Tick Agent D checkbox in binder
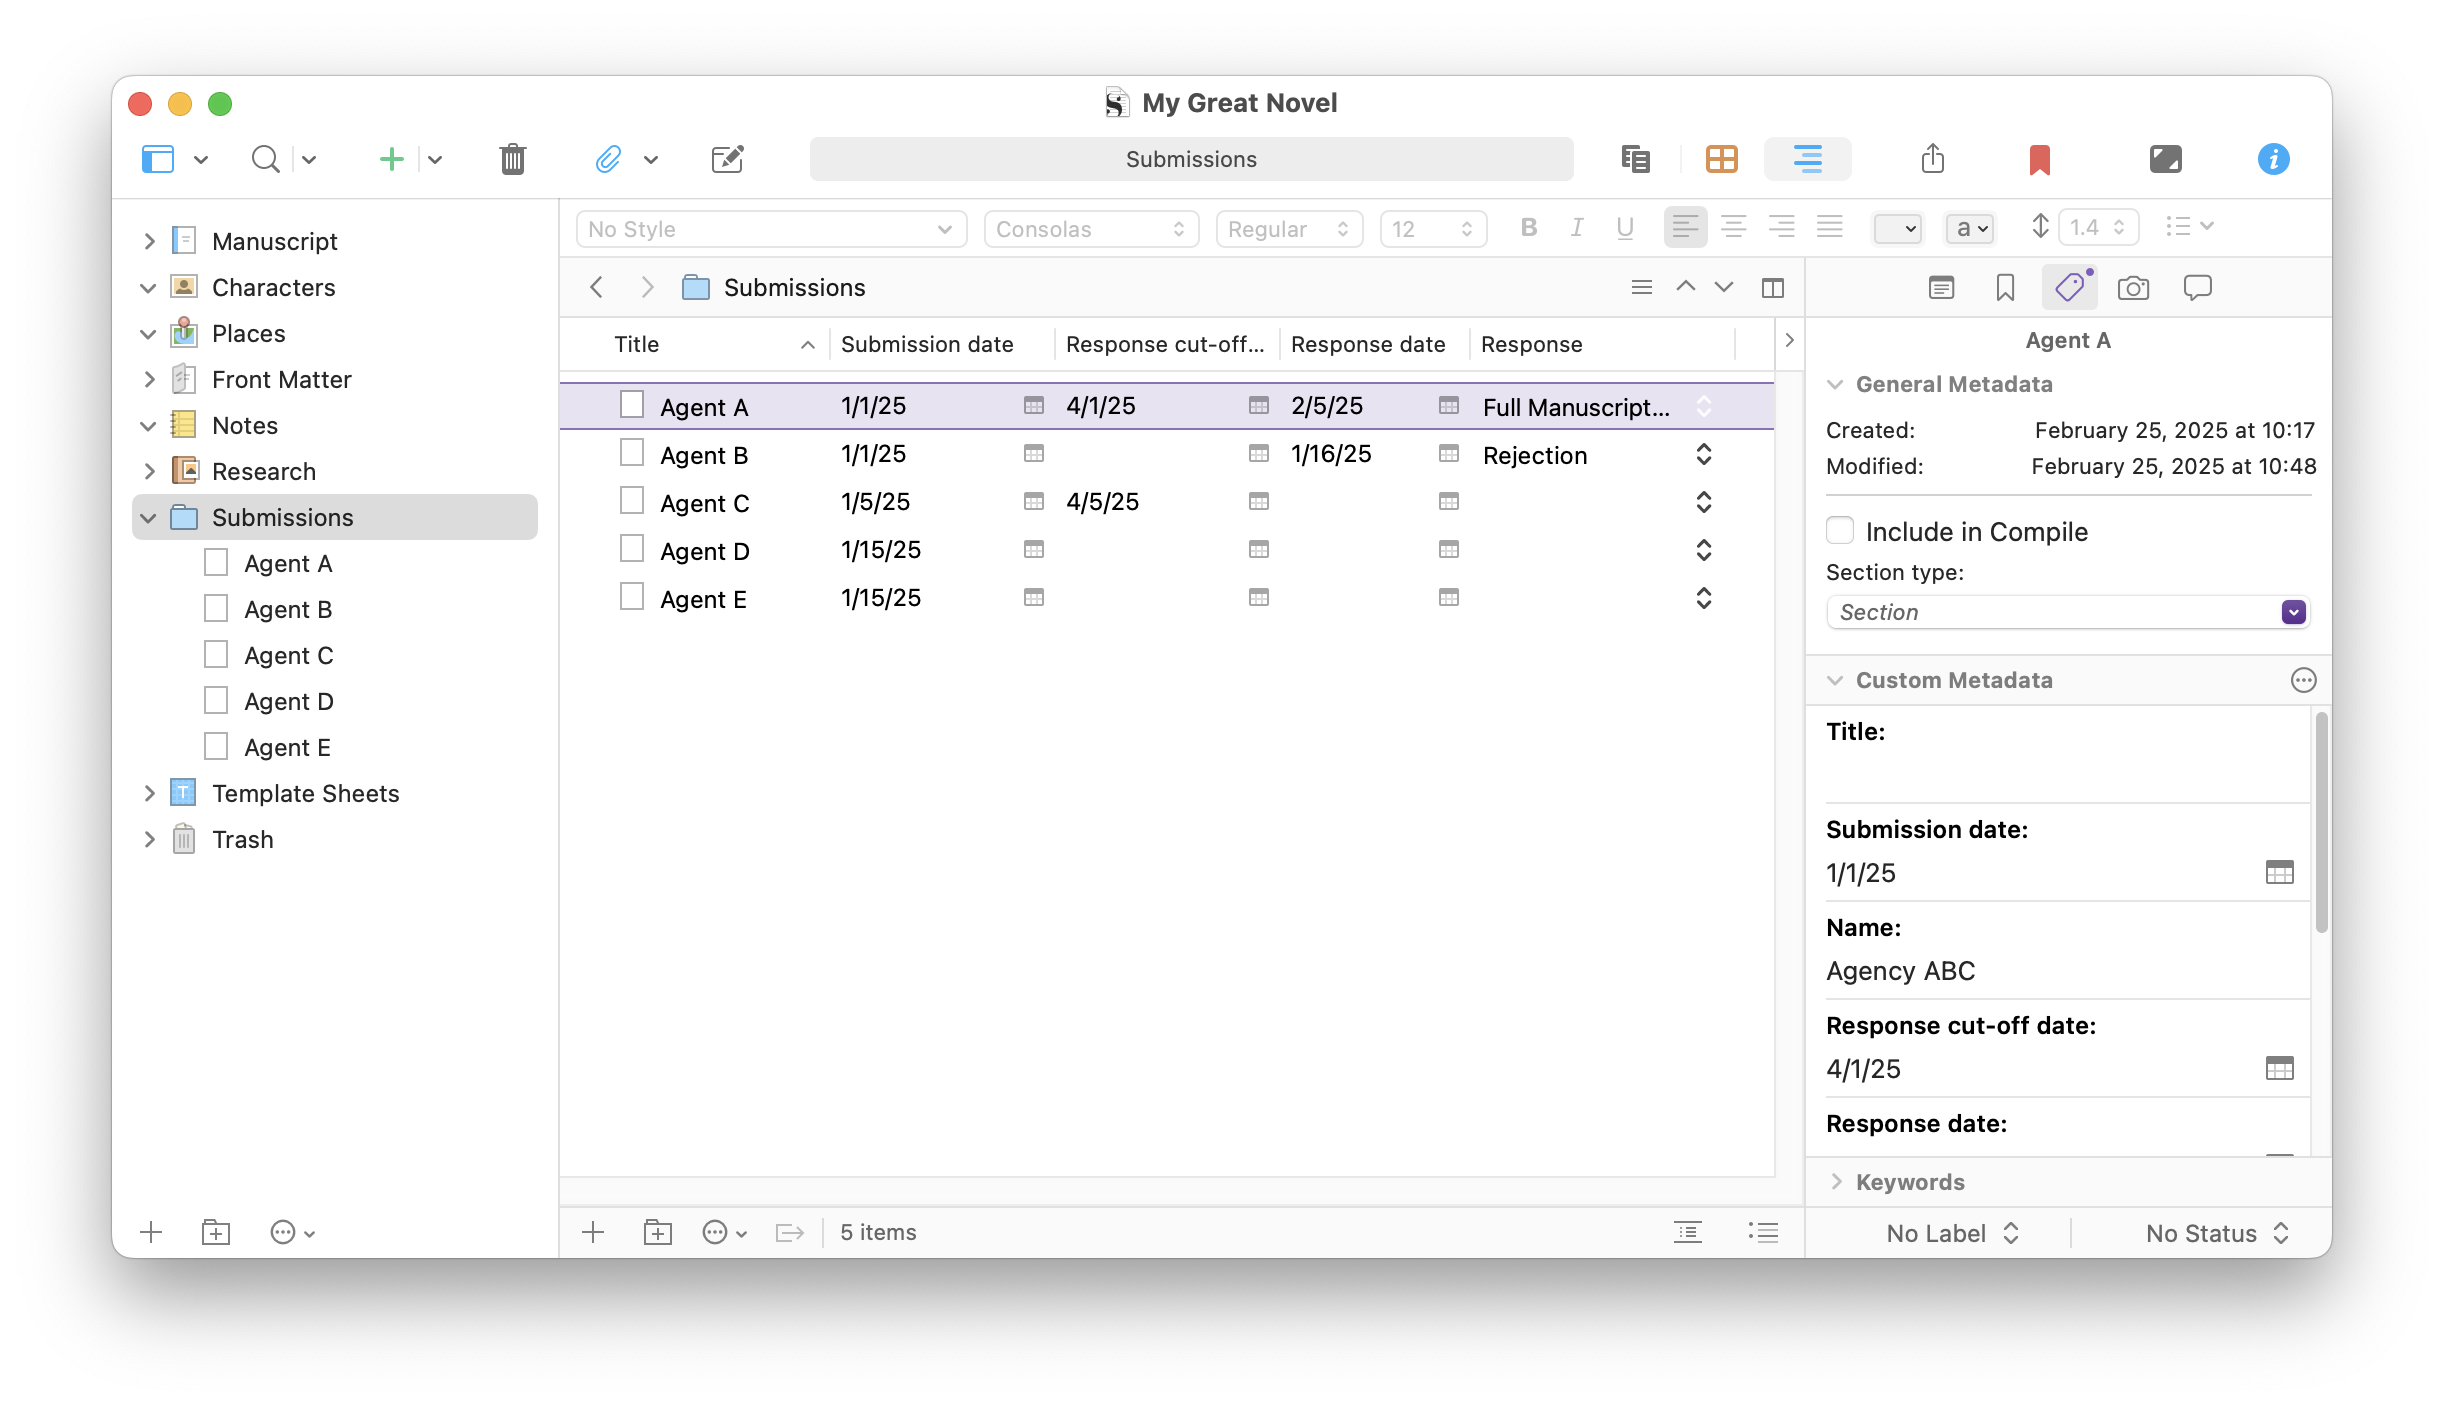The image size is (2444, 1406). [x=216, y=701]
